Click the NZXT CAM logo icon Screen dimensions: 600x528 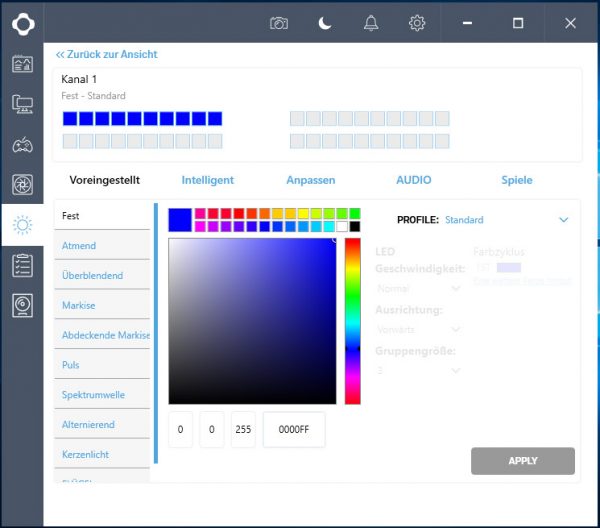[23, 24]
